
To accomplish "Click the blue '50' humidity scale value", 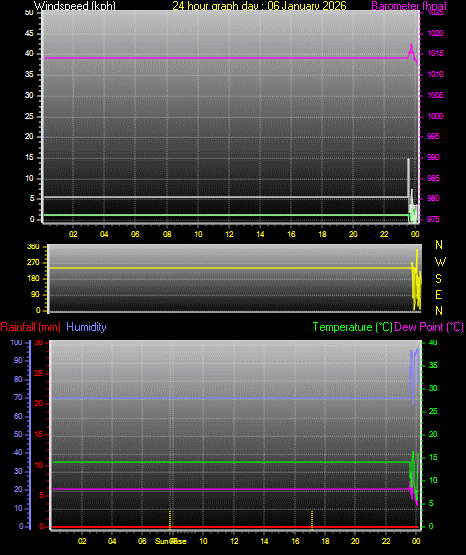I will click(18, 434).
